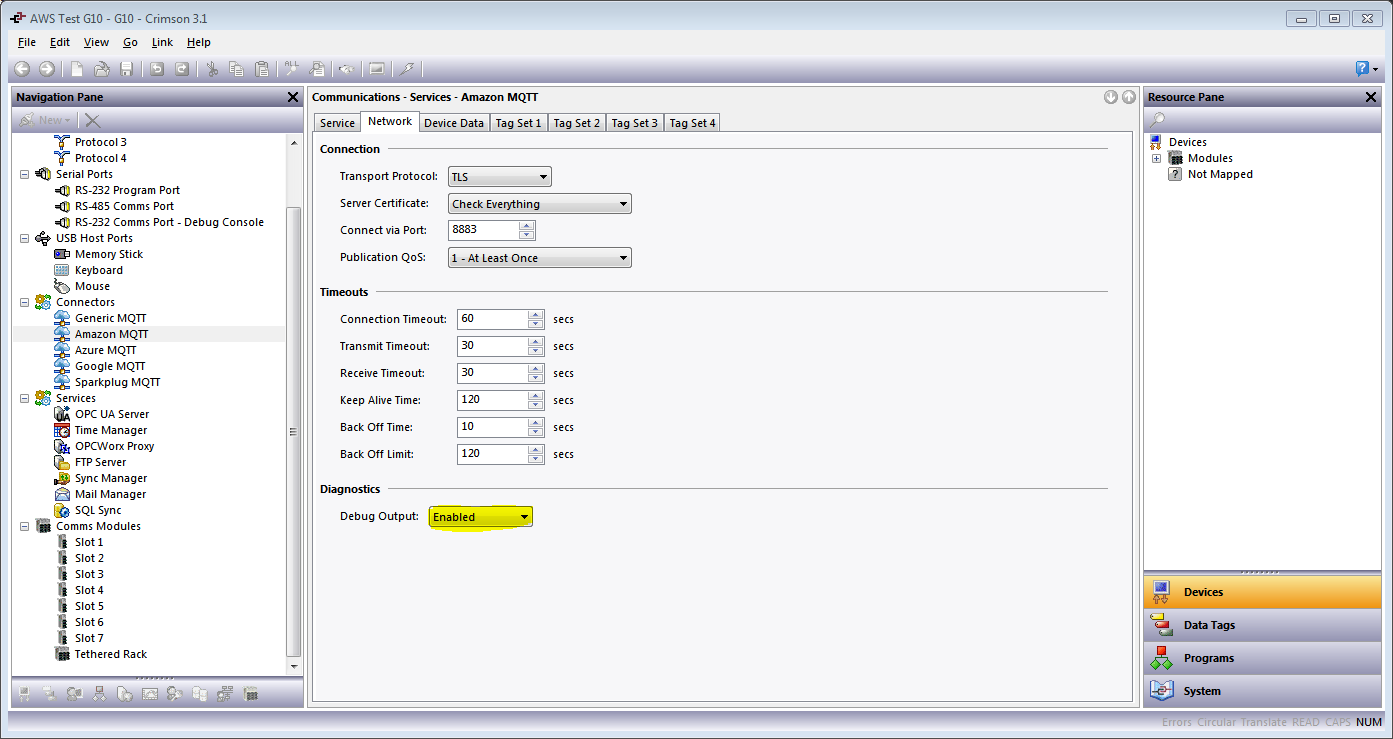Open the Debug Output dropdown
Viewport: 1393px width, 739px height.
[x=481, y=517]
